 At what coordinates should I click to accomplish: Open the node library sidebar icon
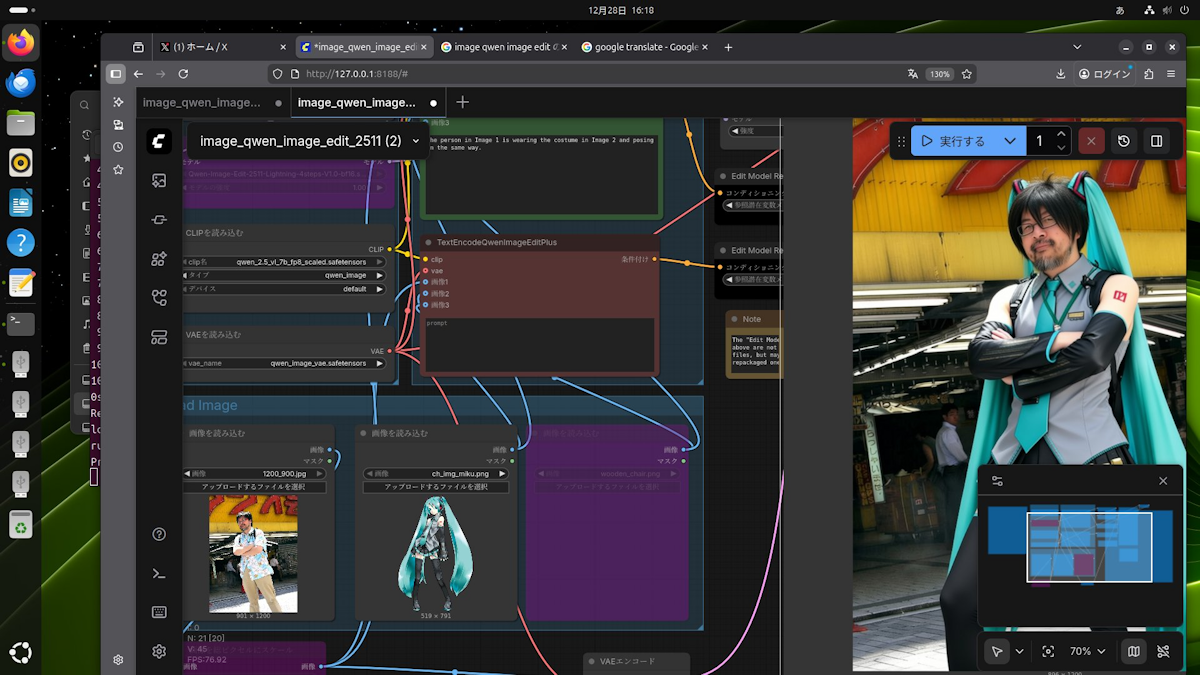[x=159, y=220]
